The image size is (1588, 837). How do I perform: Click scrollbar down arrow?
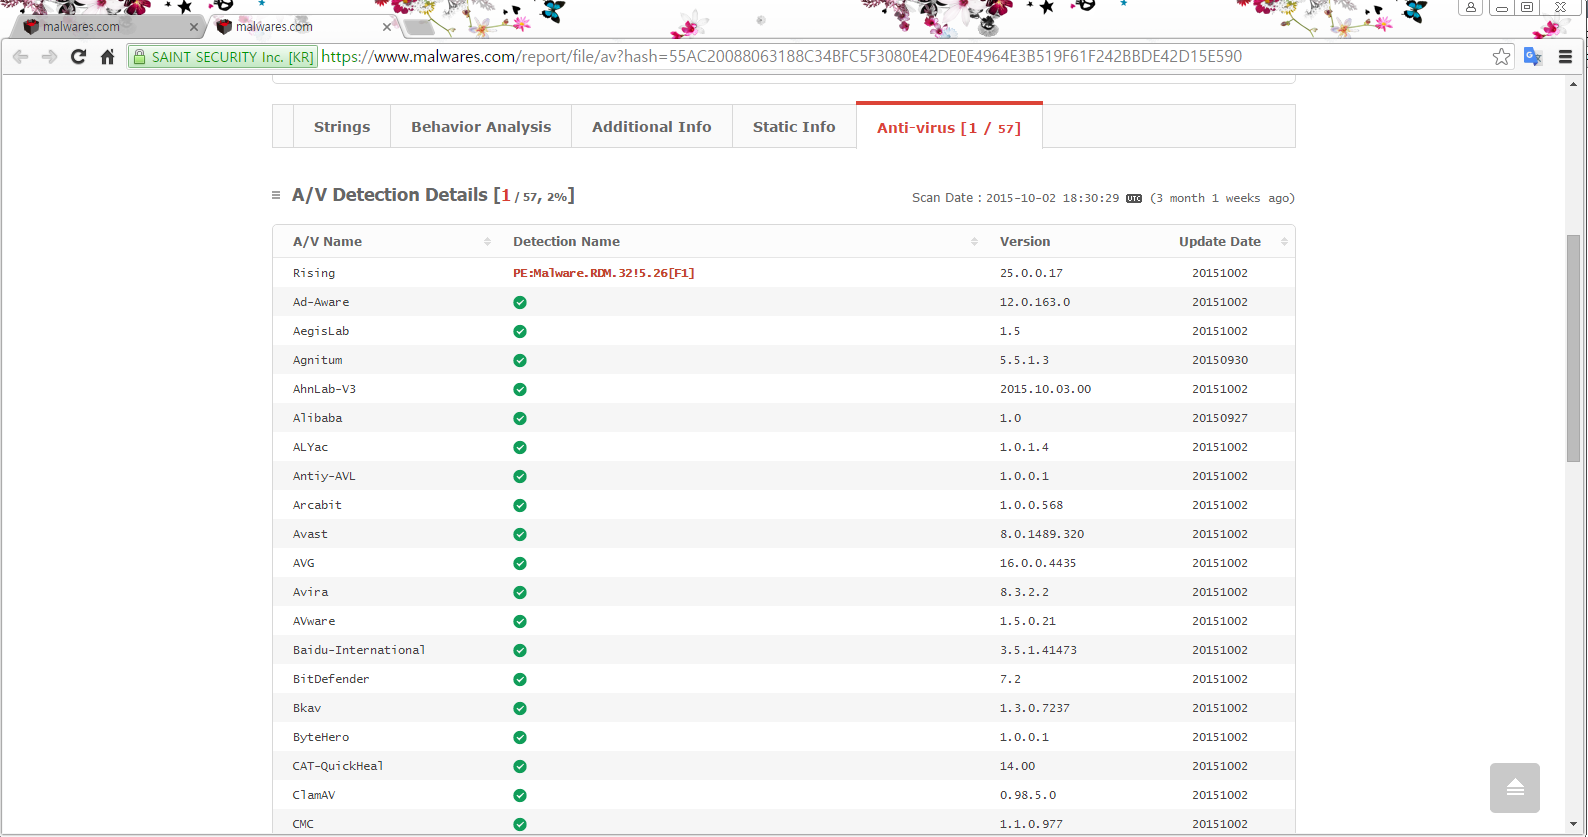coord(1573,825)
